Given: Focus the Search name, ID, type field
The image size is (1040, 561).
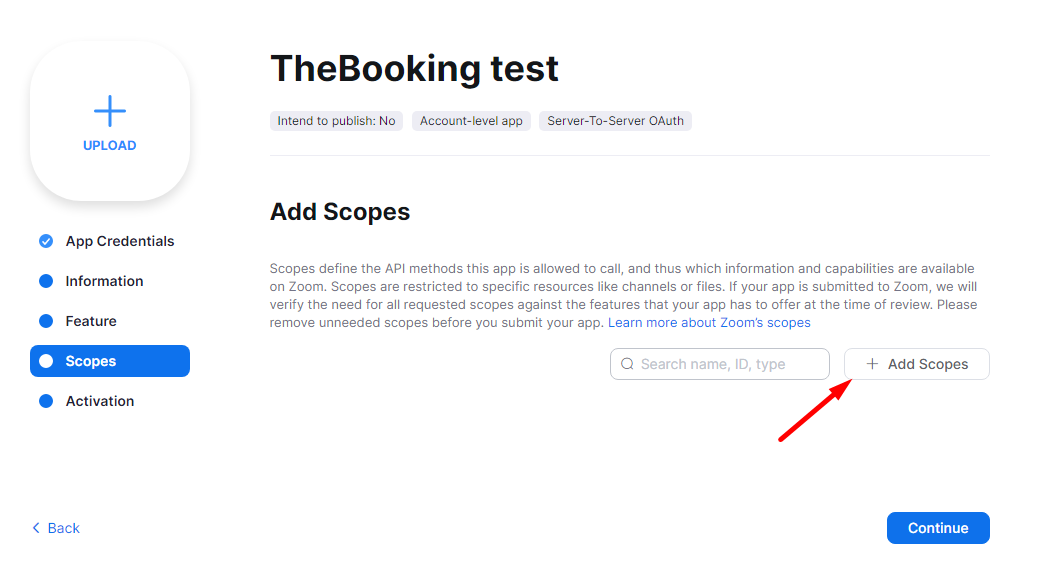Looking at the screenshot, I should [730, 364].
